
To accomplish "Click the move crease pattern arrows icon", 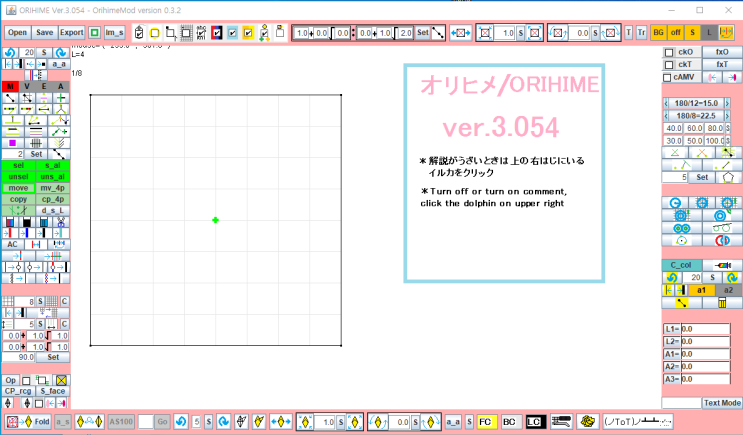I will pos(460,33).
